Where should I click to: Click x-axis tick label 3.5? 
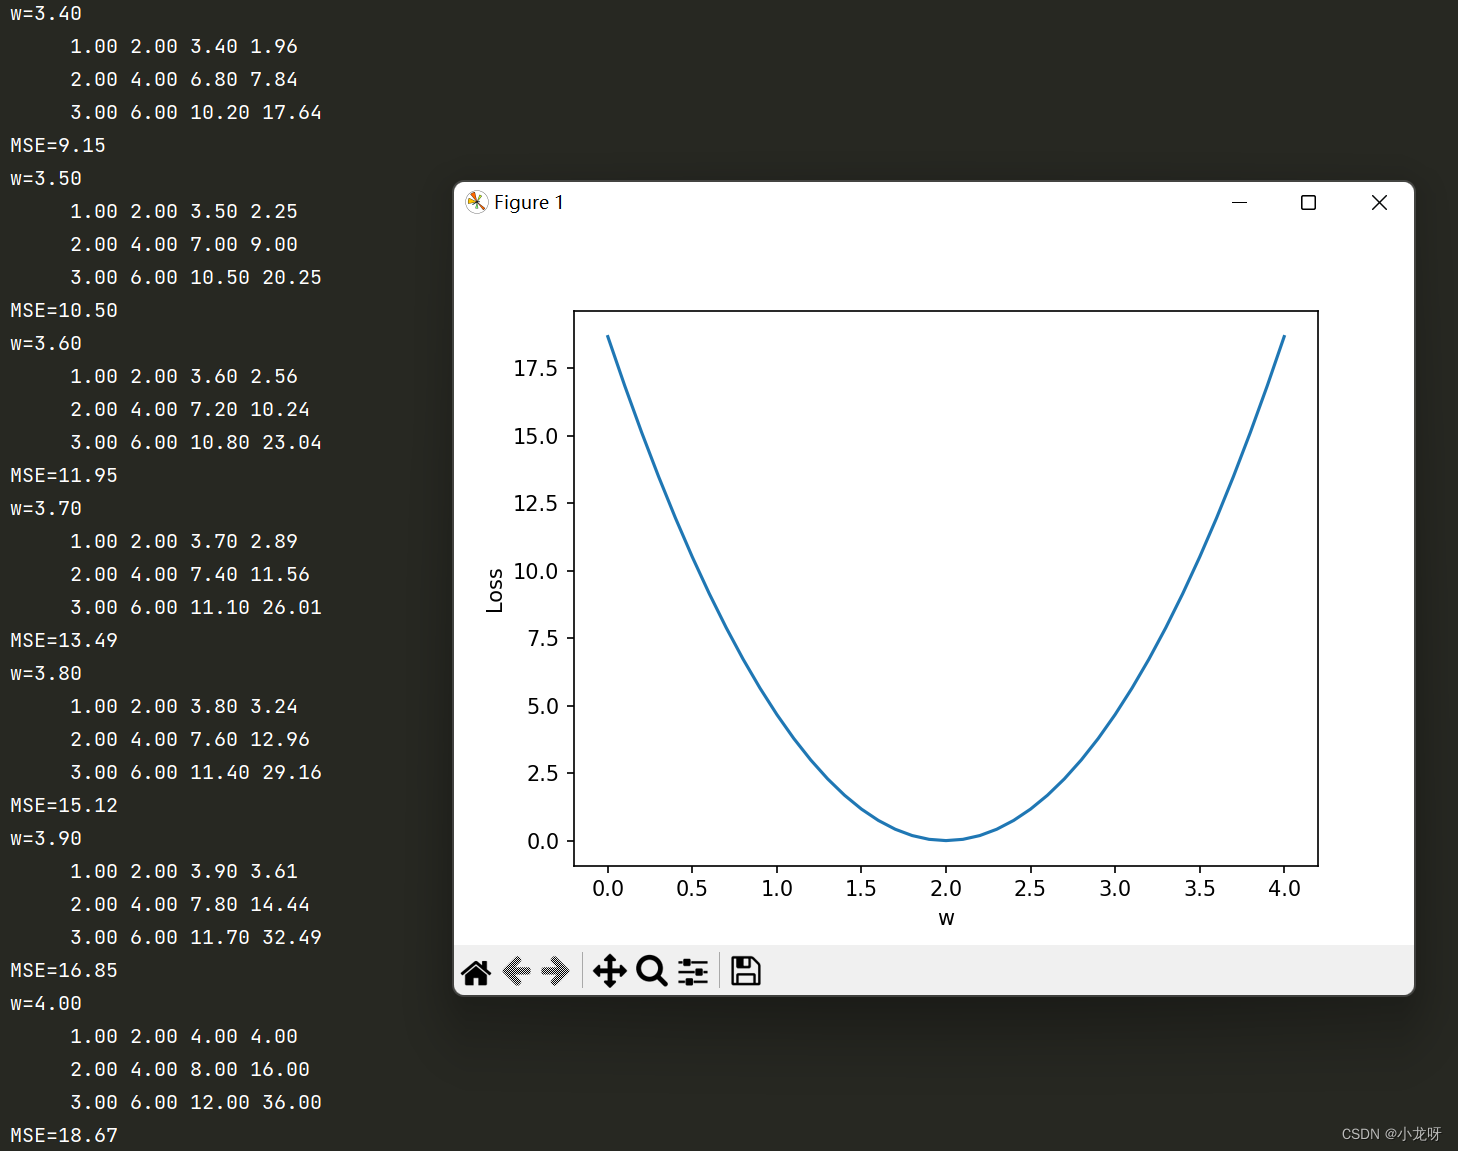tap(1200, 889)
